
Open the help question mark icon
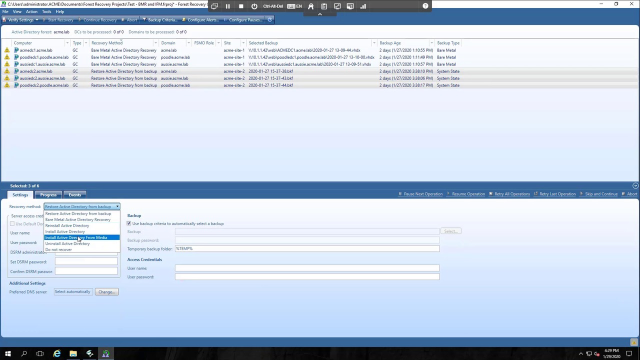425,6
